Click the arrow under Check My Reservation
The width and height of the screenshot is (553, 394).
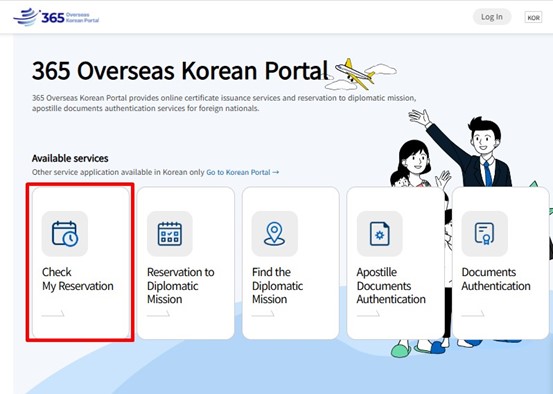[x=53, y=313]
